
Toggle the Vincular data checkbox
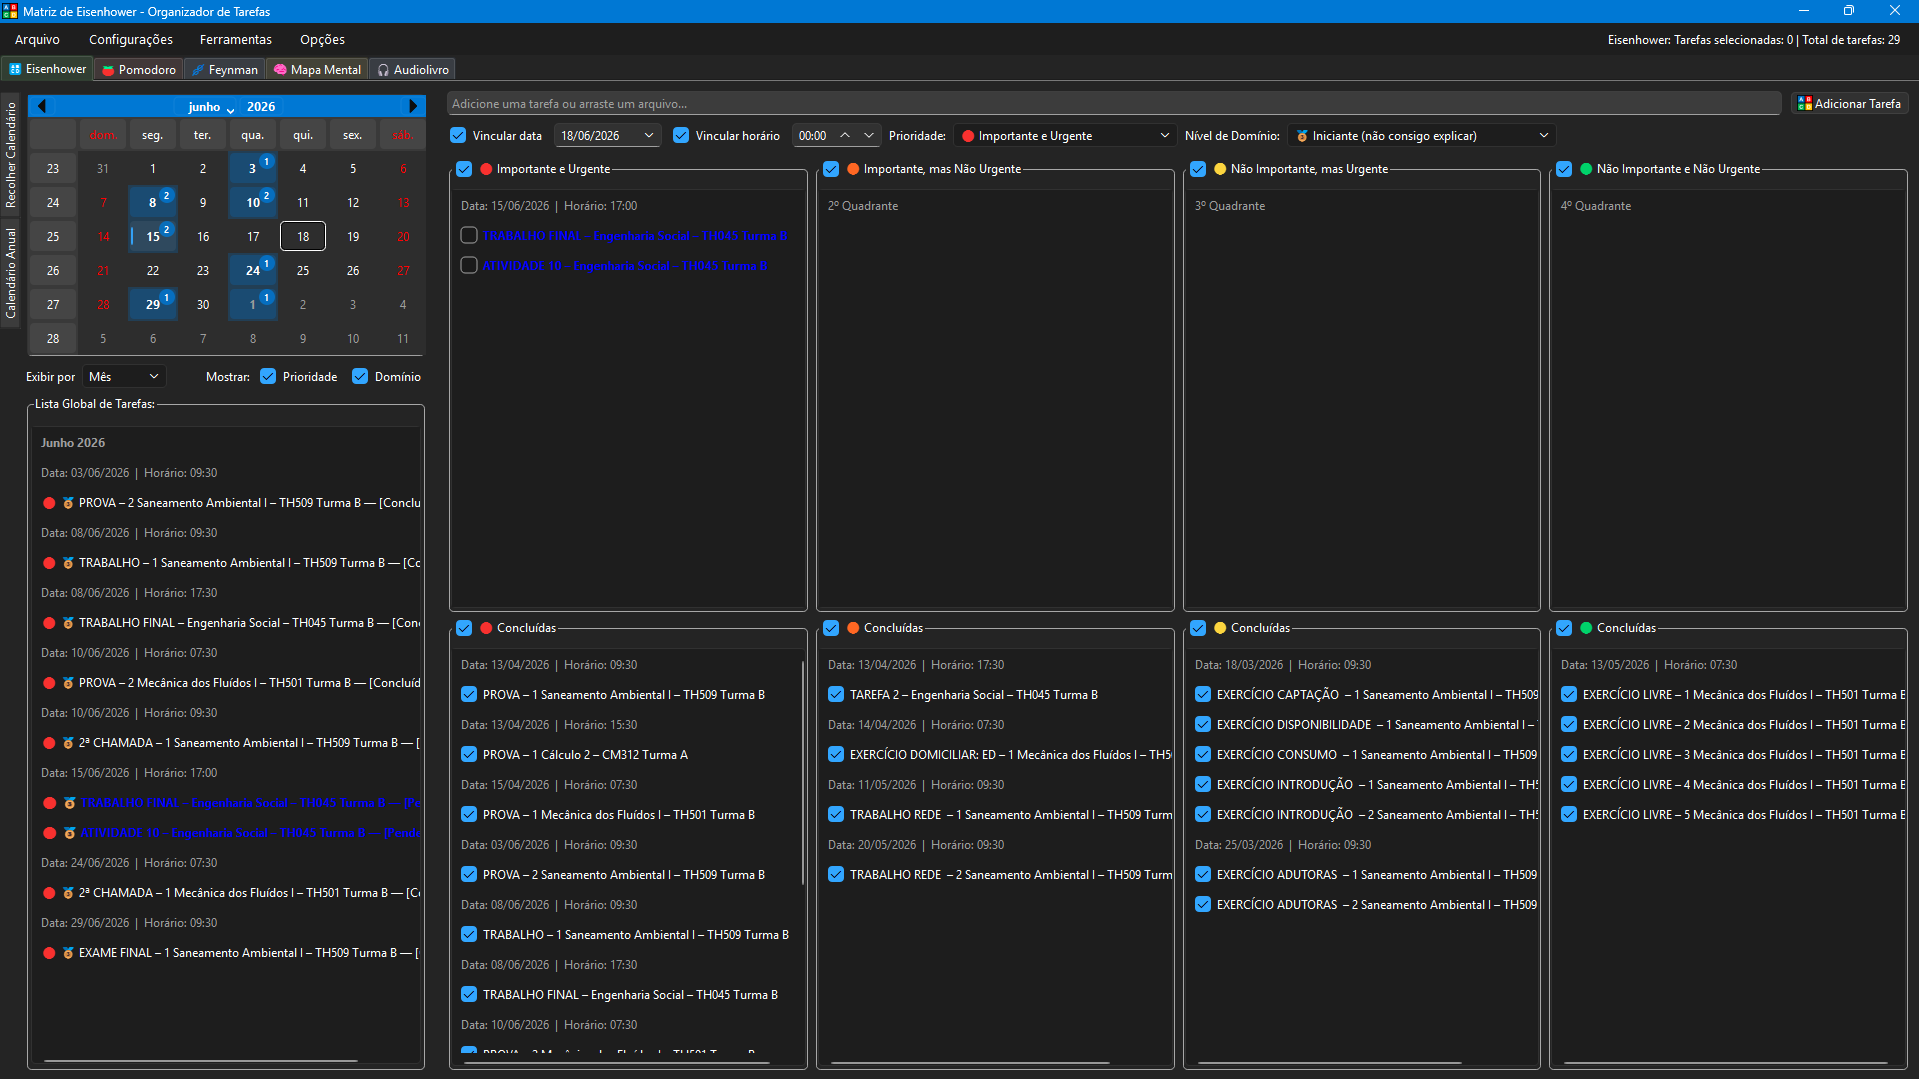[x=458, y=135]
